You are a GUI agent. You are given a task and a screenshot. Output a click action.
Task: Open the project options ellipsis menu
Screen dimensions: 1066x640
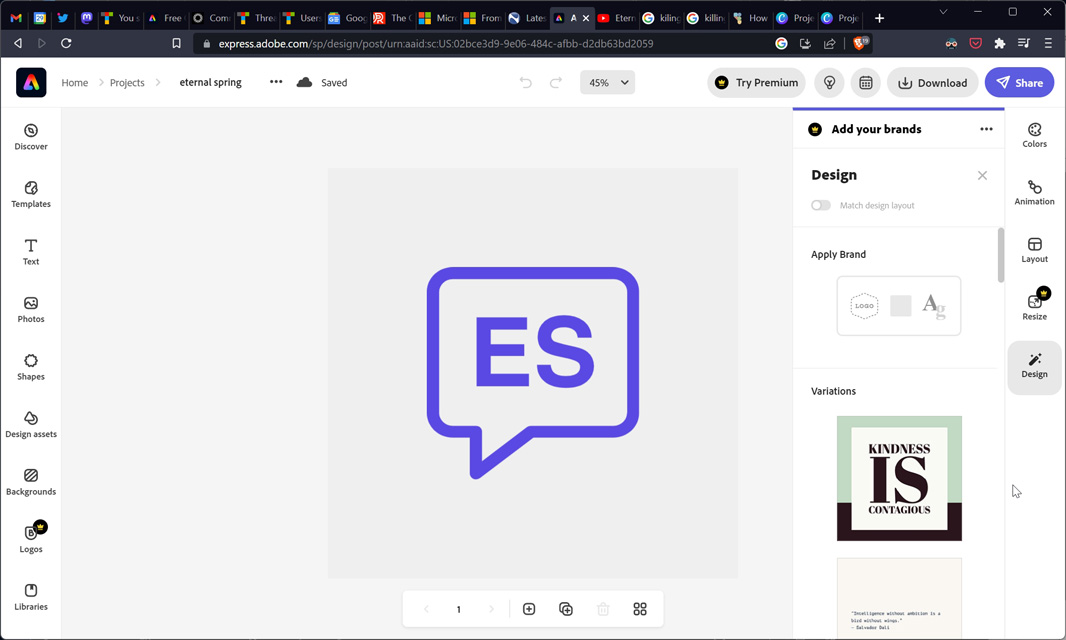[276, 82]
